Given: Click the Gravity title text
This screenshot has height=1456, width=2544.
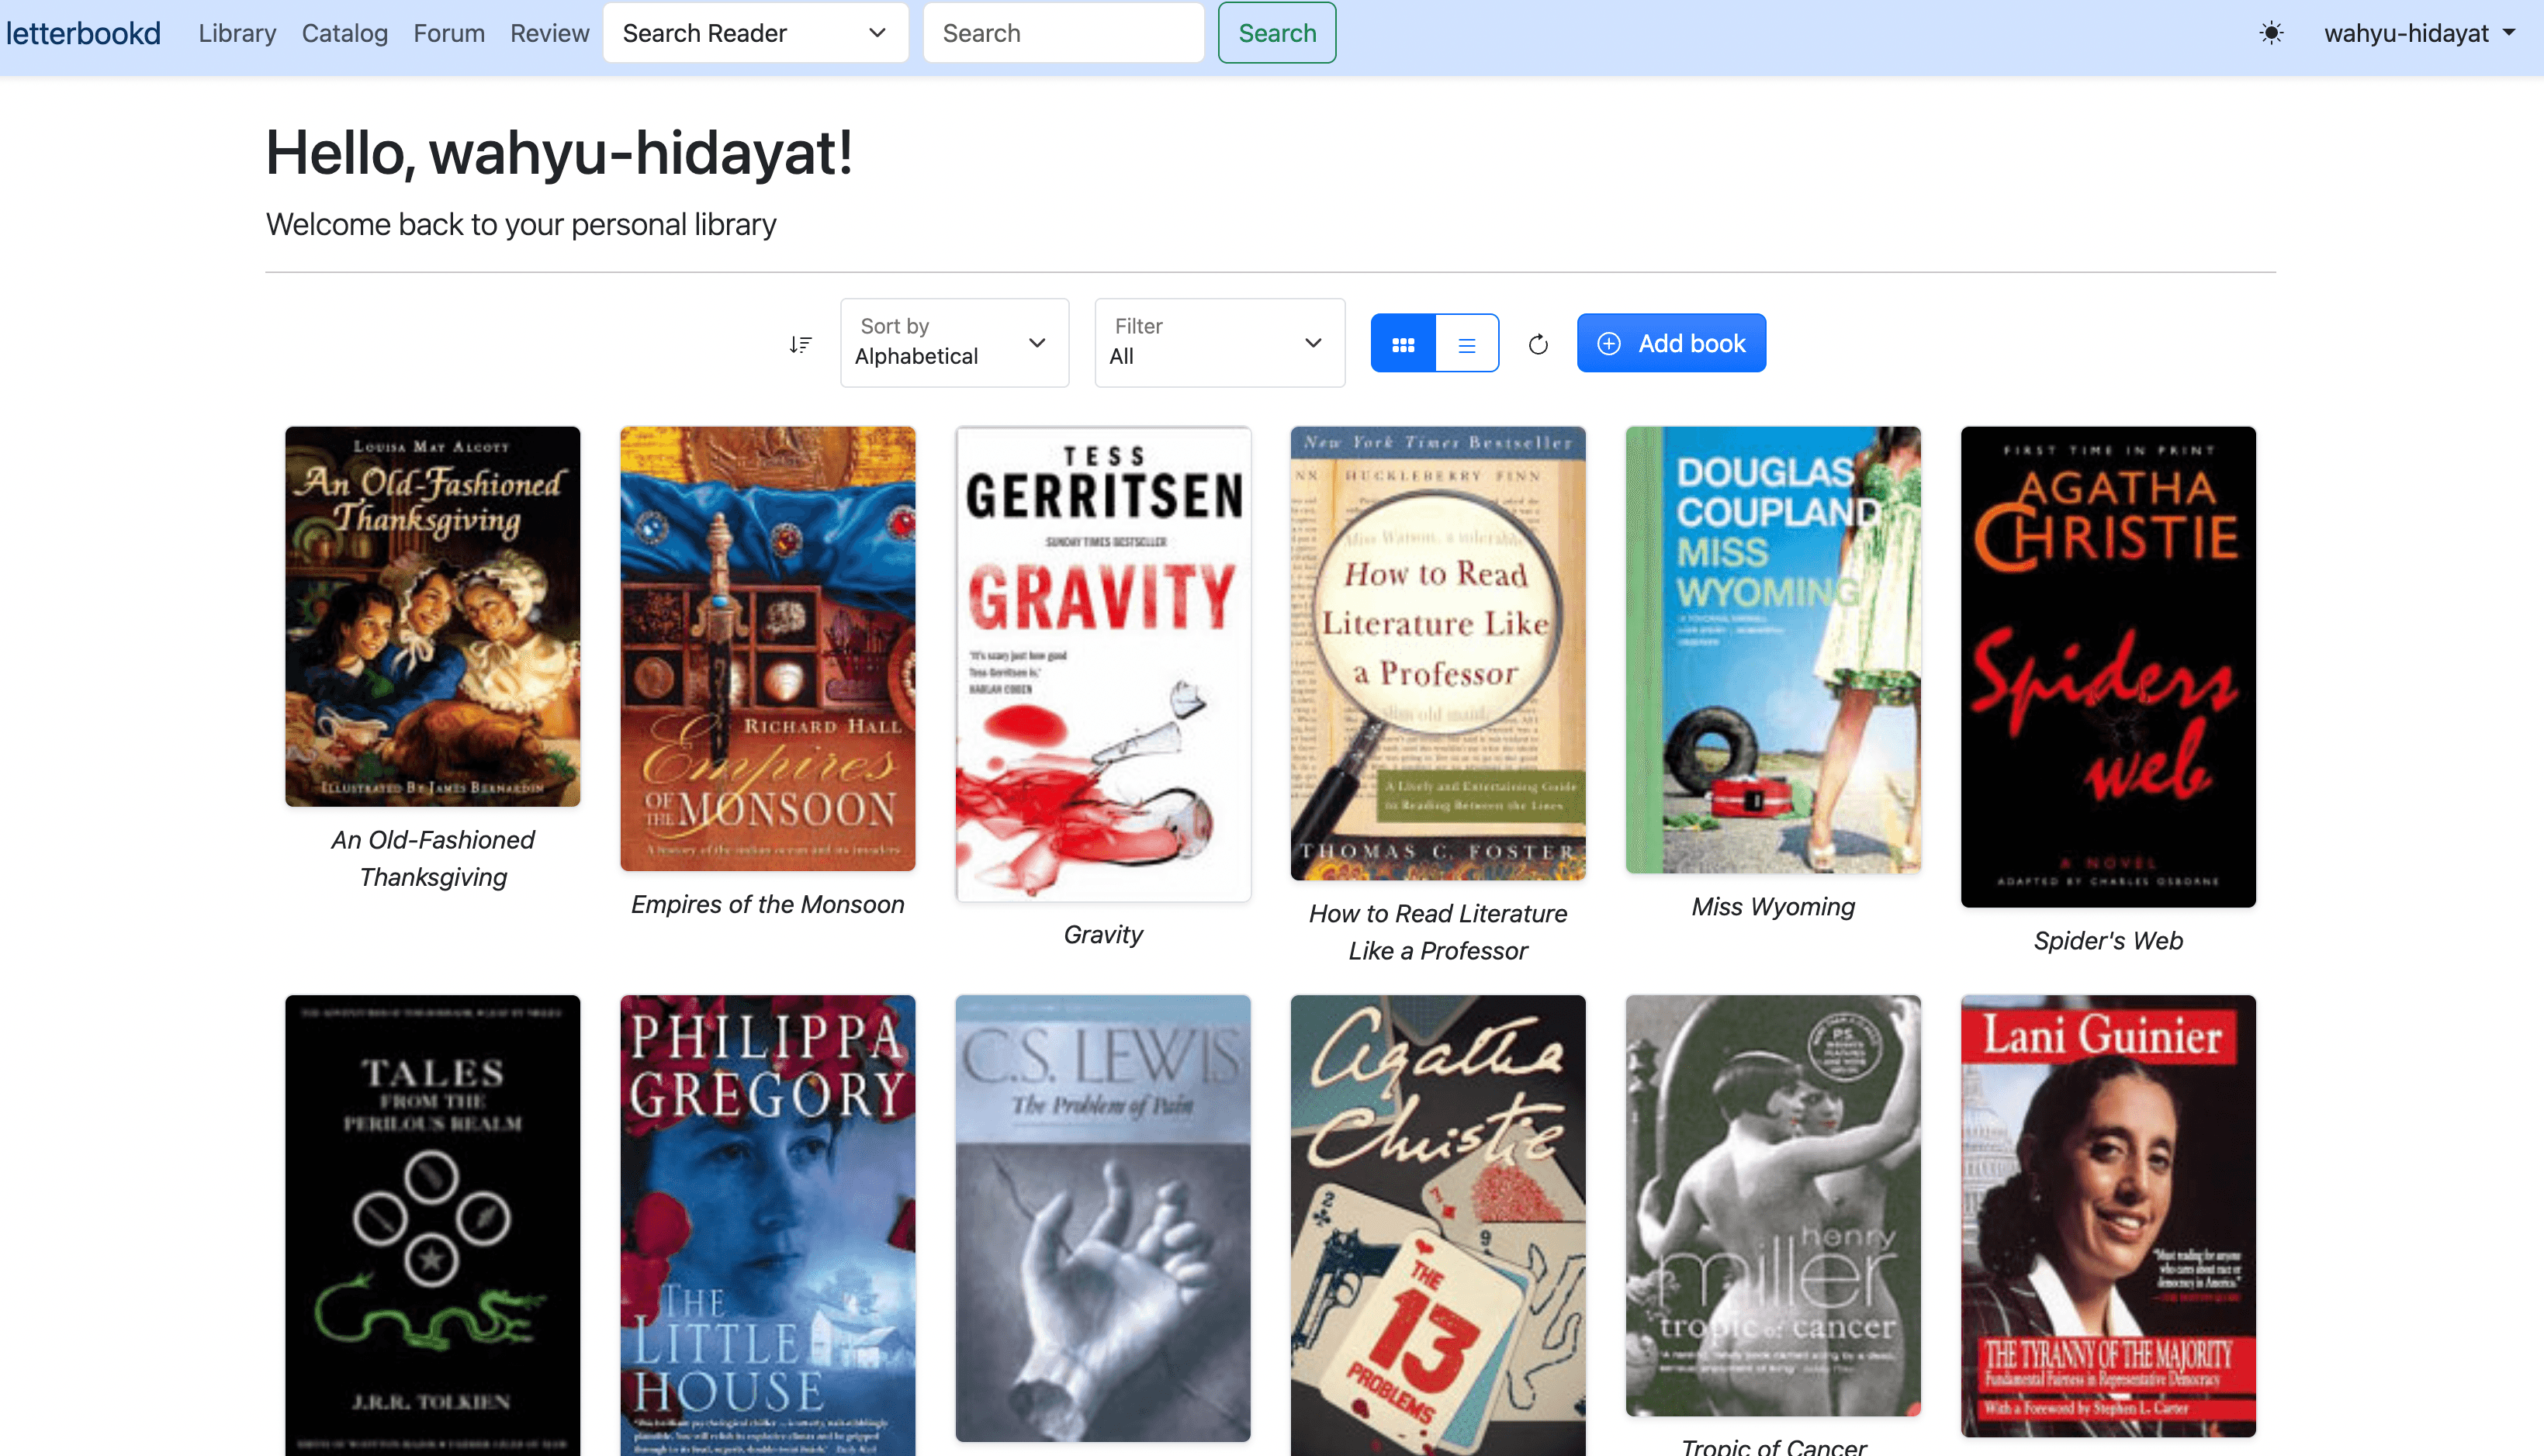Looking at the screenshot, I should point(1103,934).
